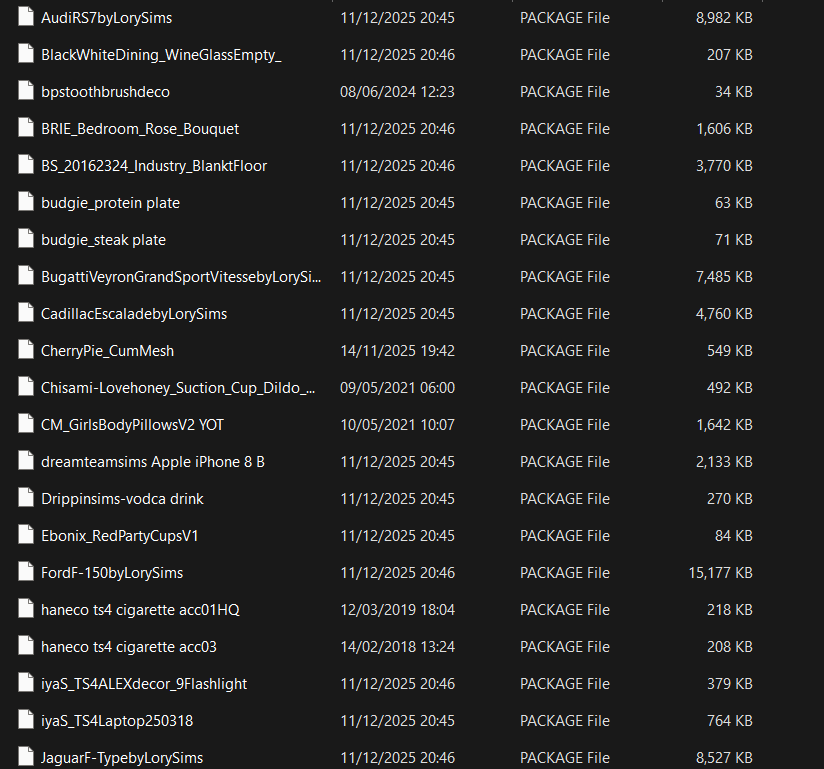824x769 pixels.
Task: Click the 270 KB size cell
Action: click(730, 499)
